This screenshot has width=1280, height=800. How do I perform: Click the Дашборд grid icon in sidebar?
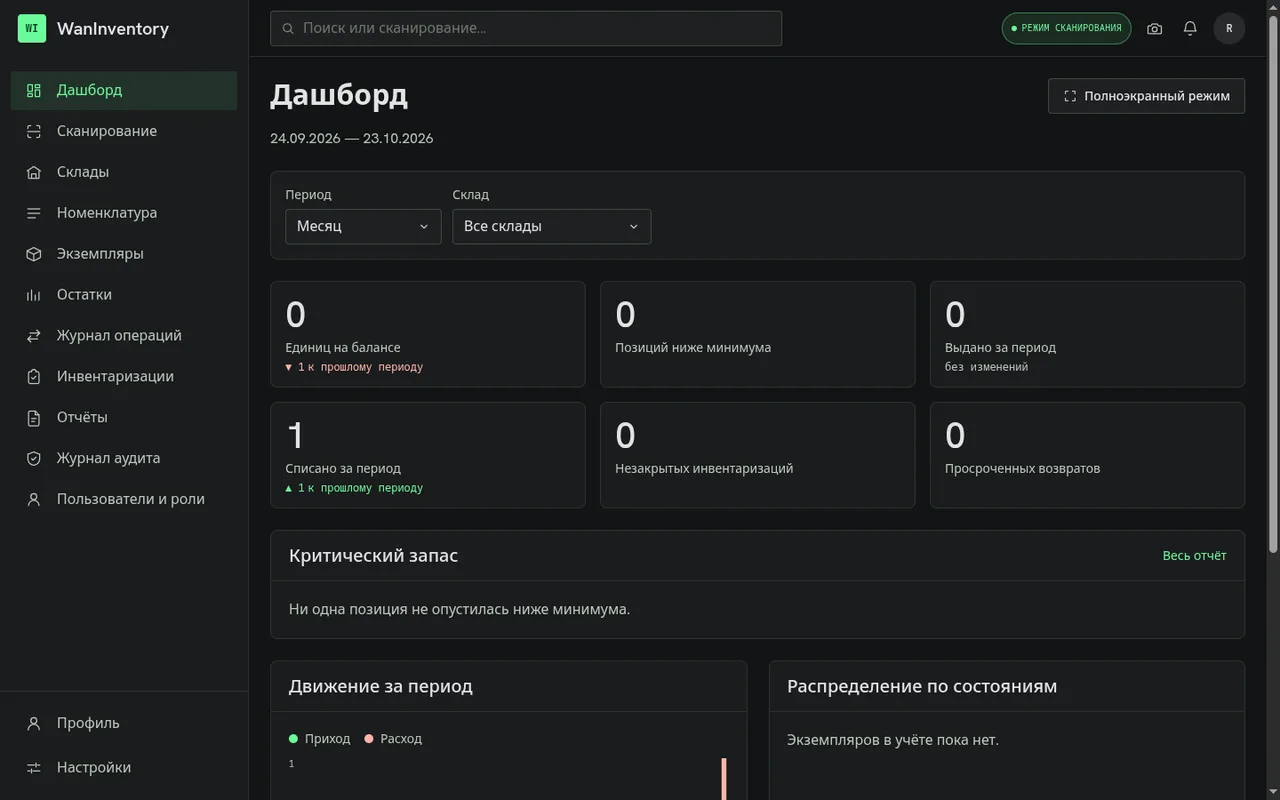(x=34, y=90)
